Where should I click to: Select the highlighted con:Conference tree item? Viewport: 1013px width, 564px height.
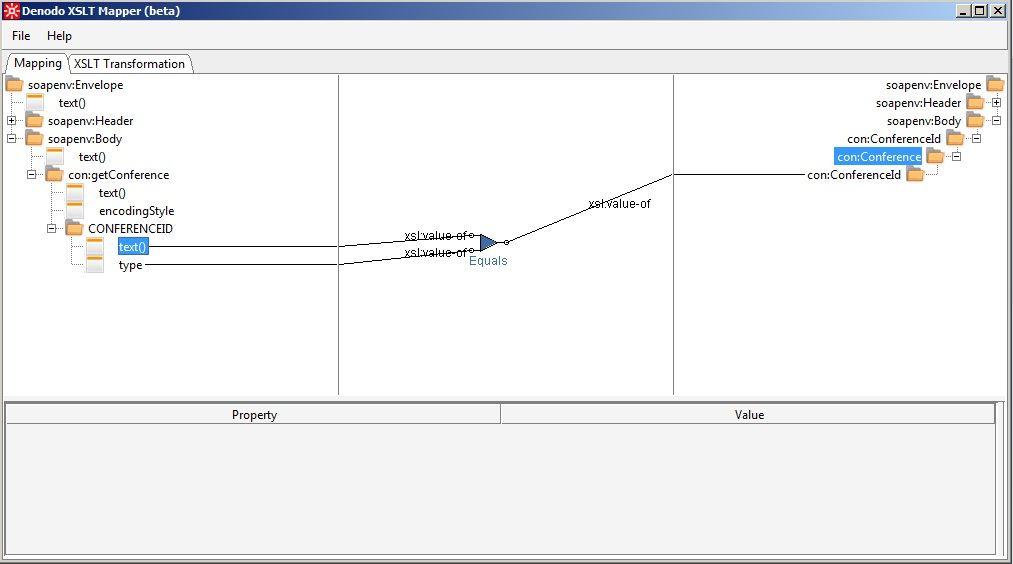[x=879, y=157]
